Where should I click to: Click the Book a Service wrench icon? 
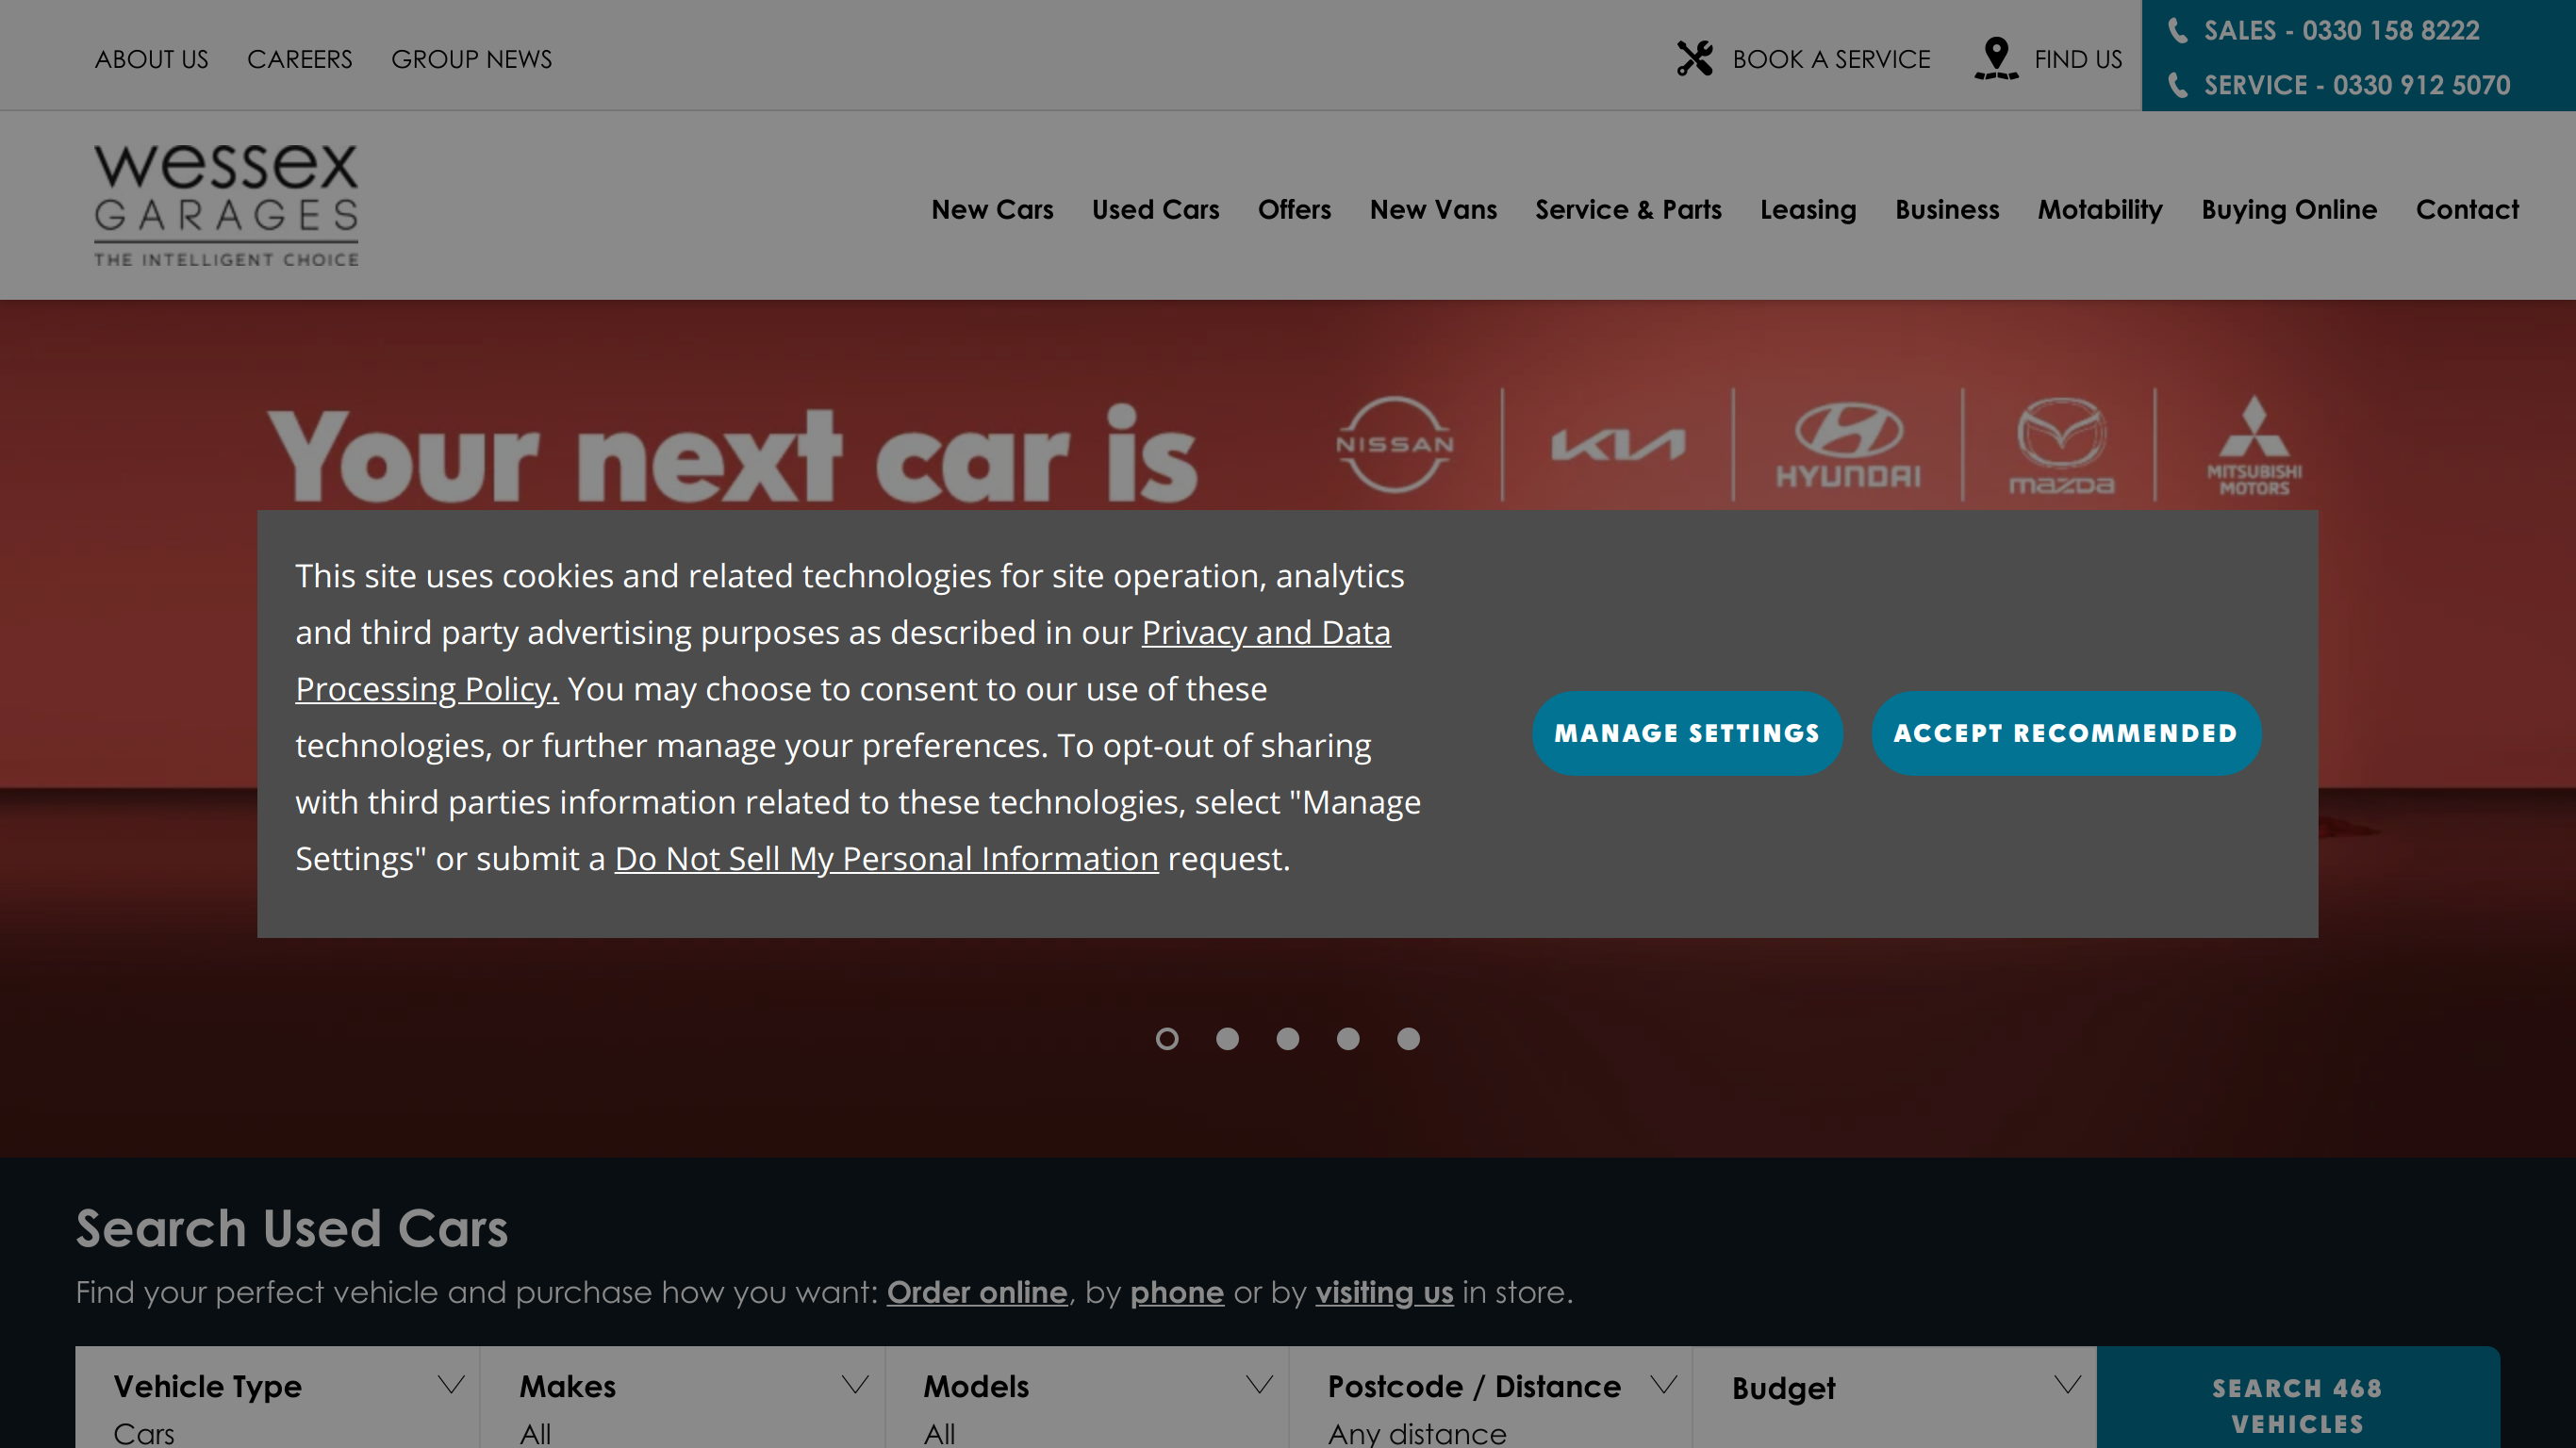(x=1695, y=58)
